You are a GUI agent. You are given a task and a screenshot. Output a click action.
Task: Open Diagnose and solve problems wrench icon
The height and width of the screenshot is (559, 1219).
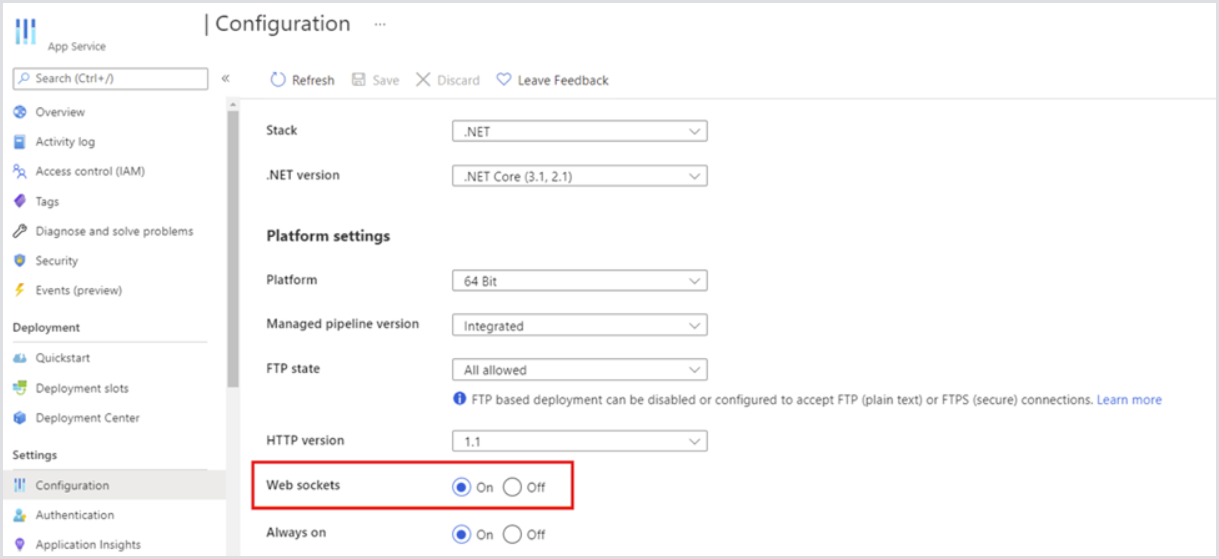tap(19, 231)
